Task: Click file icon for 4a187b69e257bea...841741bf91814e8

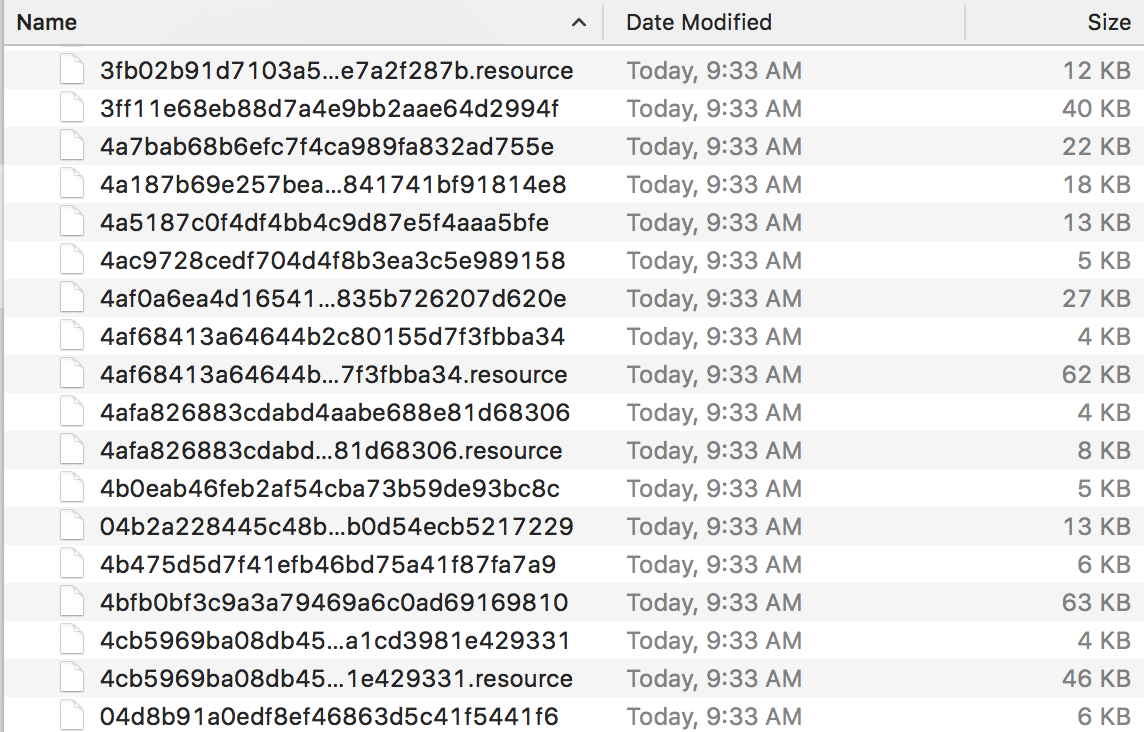Action: coord(72,184)
